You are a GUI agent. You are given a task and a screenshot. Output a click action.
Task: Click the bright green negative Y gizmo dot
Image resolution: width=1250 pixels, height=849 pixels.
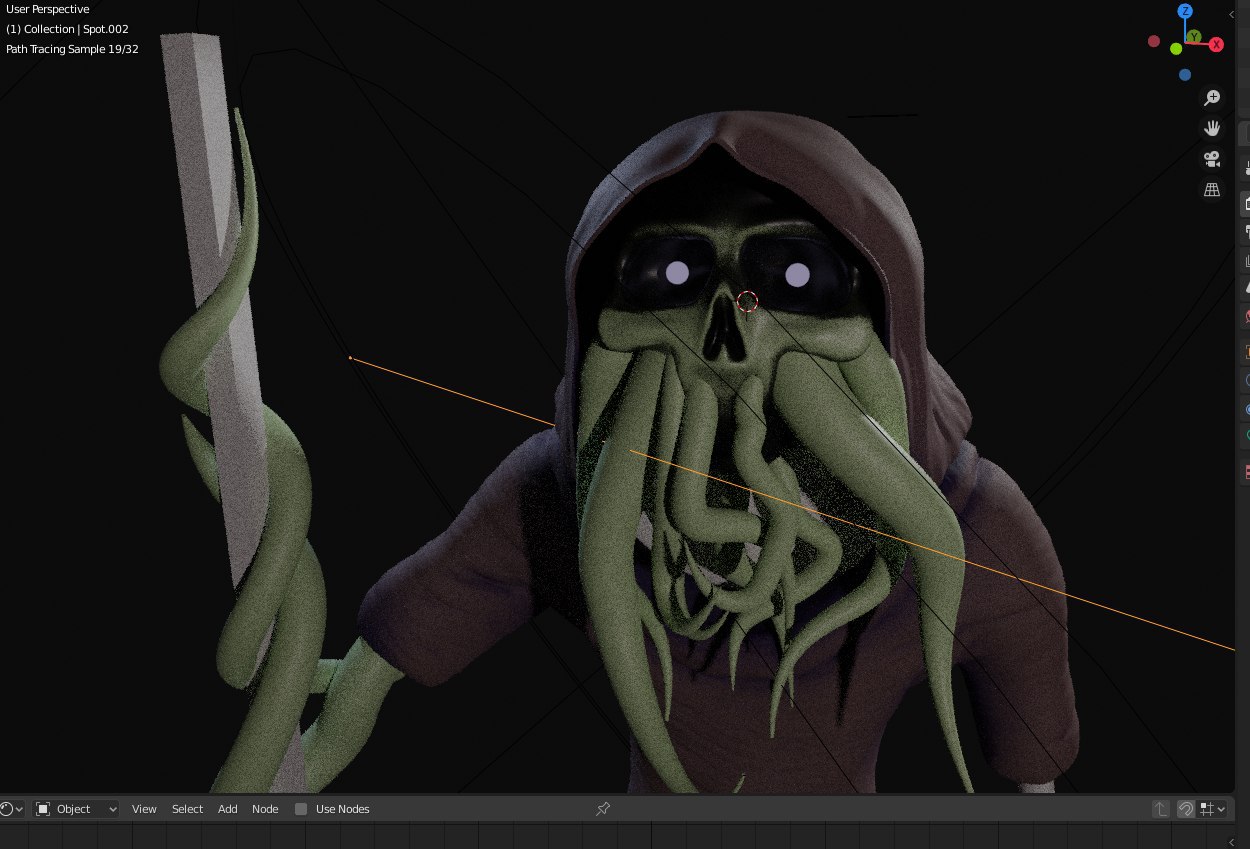coord(1176,49)
